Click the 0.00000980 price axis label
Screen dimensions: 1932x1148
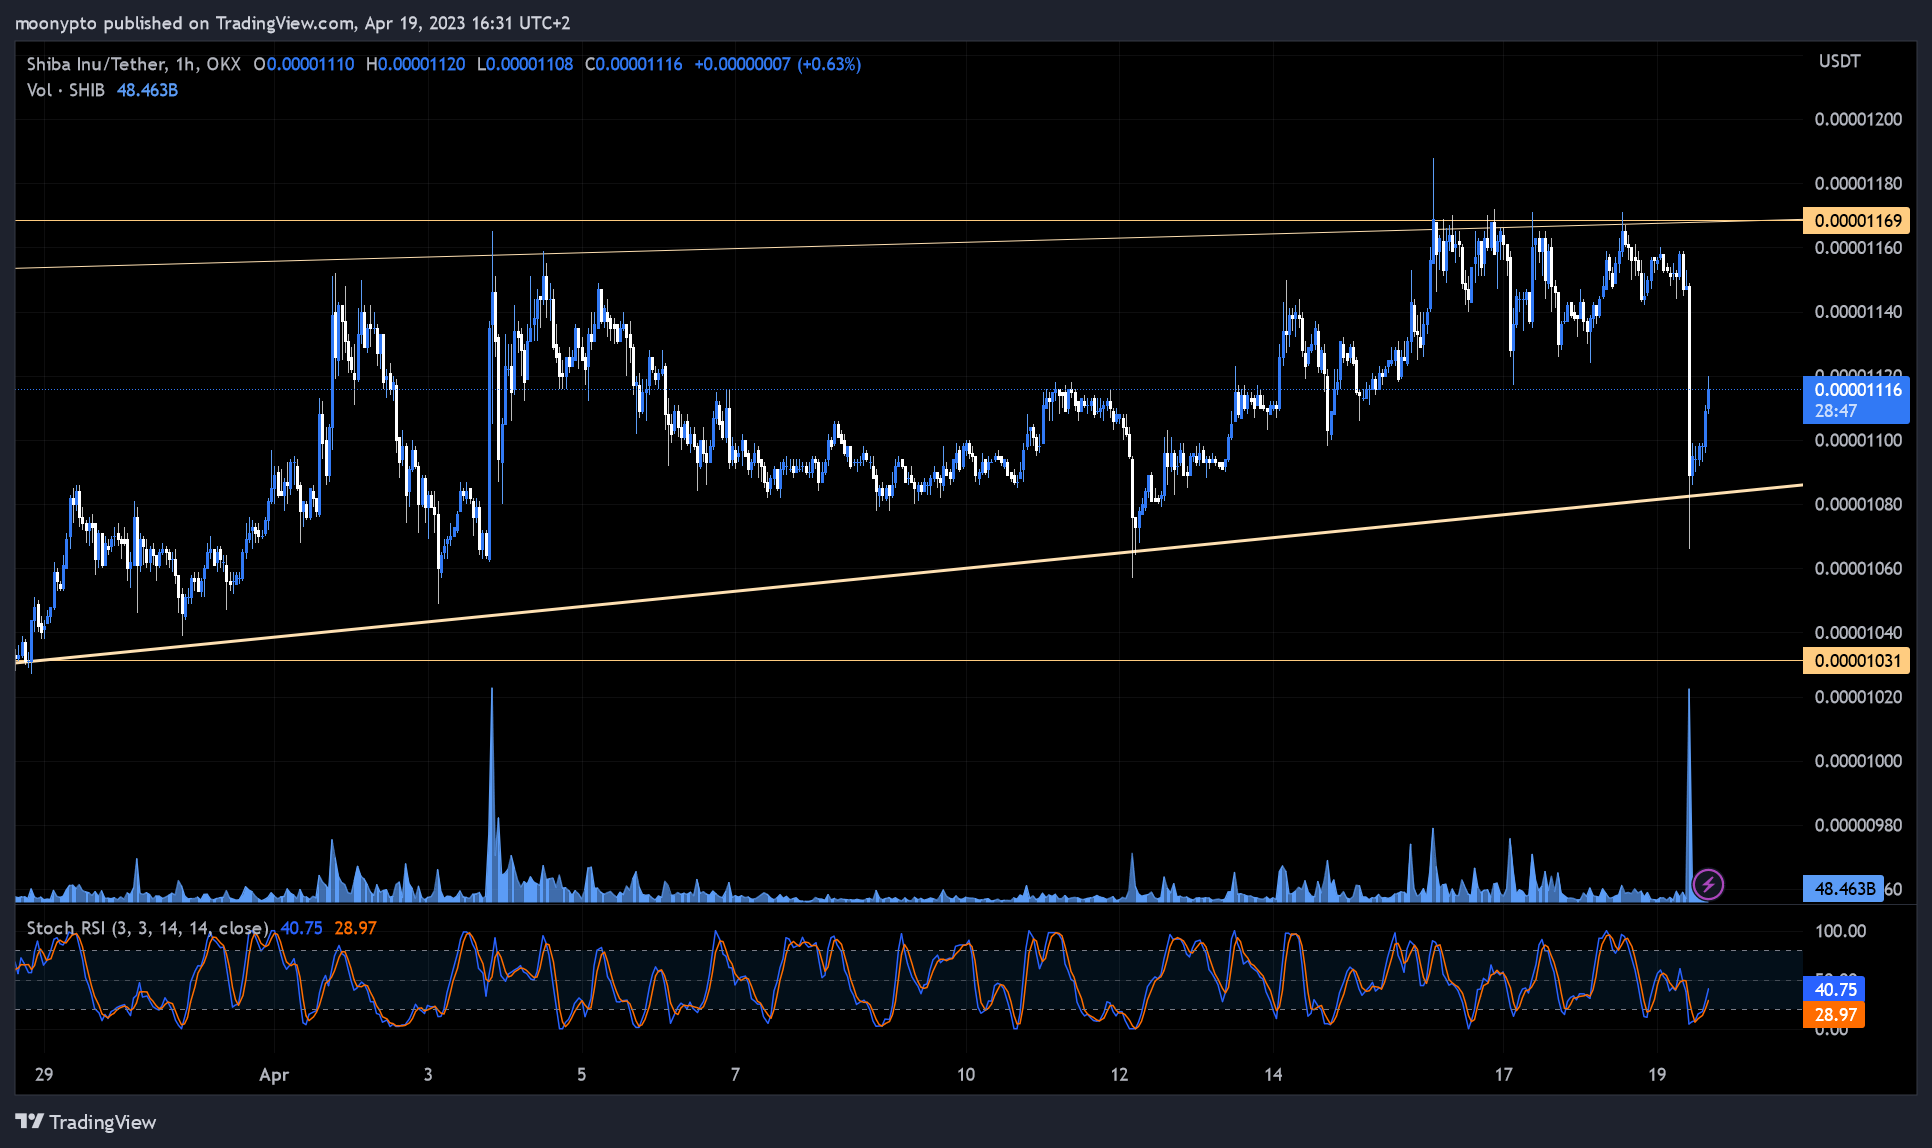(x=1858, y=825)
